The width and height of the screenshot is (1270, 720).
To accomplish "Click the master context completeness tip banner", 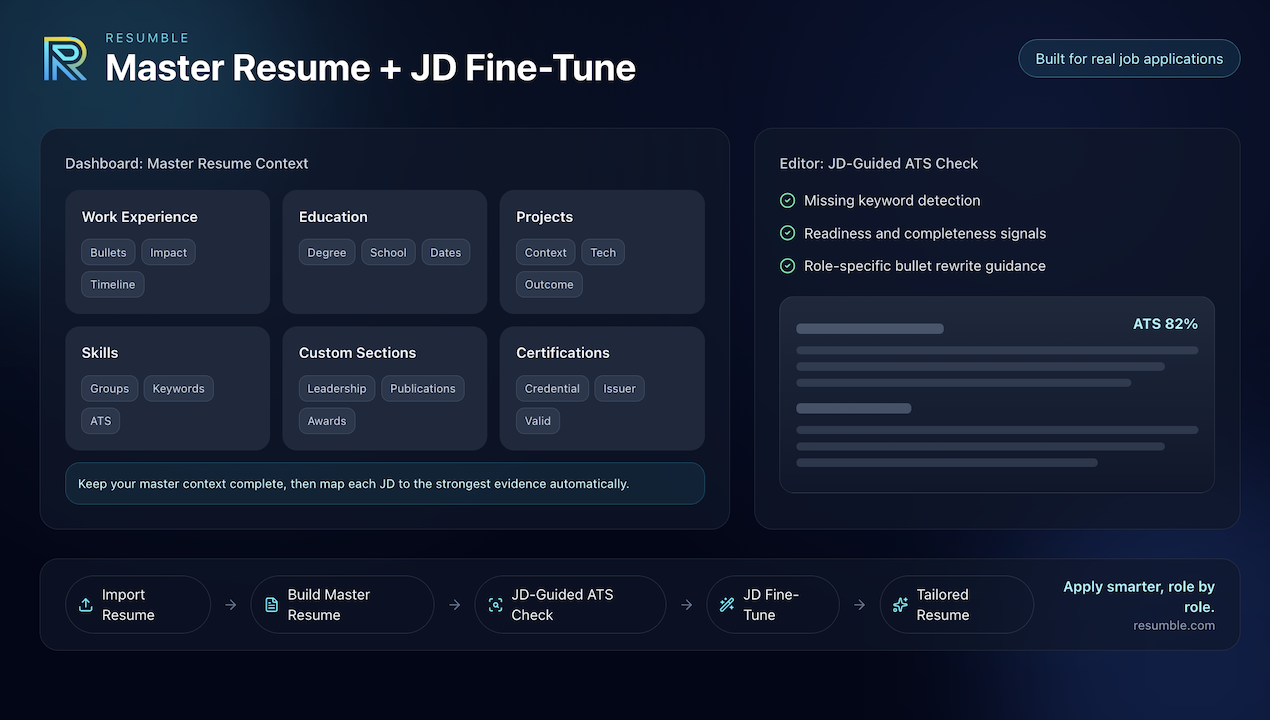I will [x=384, y=483].
